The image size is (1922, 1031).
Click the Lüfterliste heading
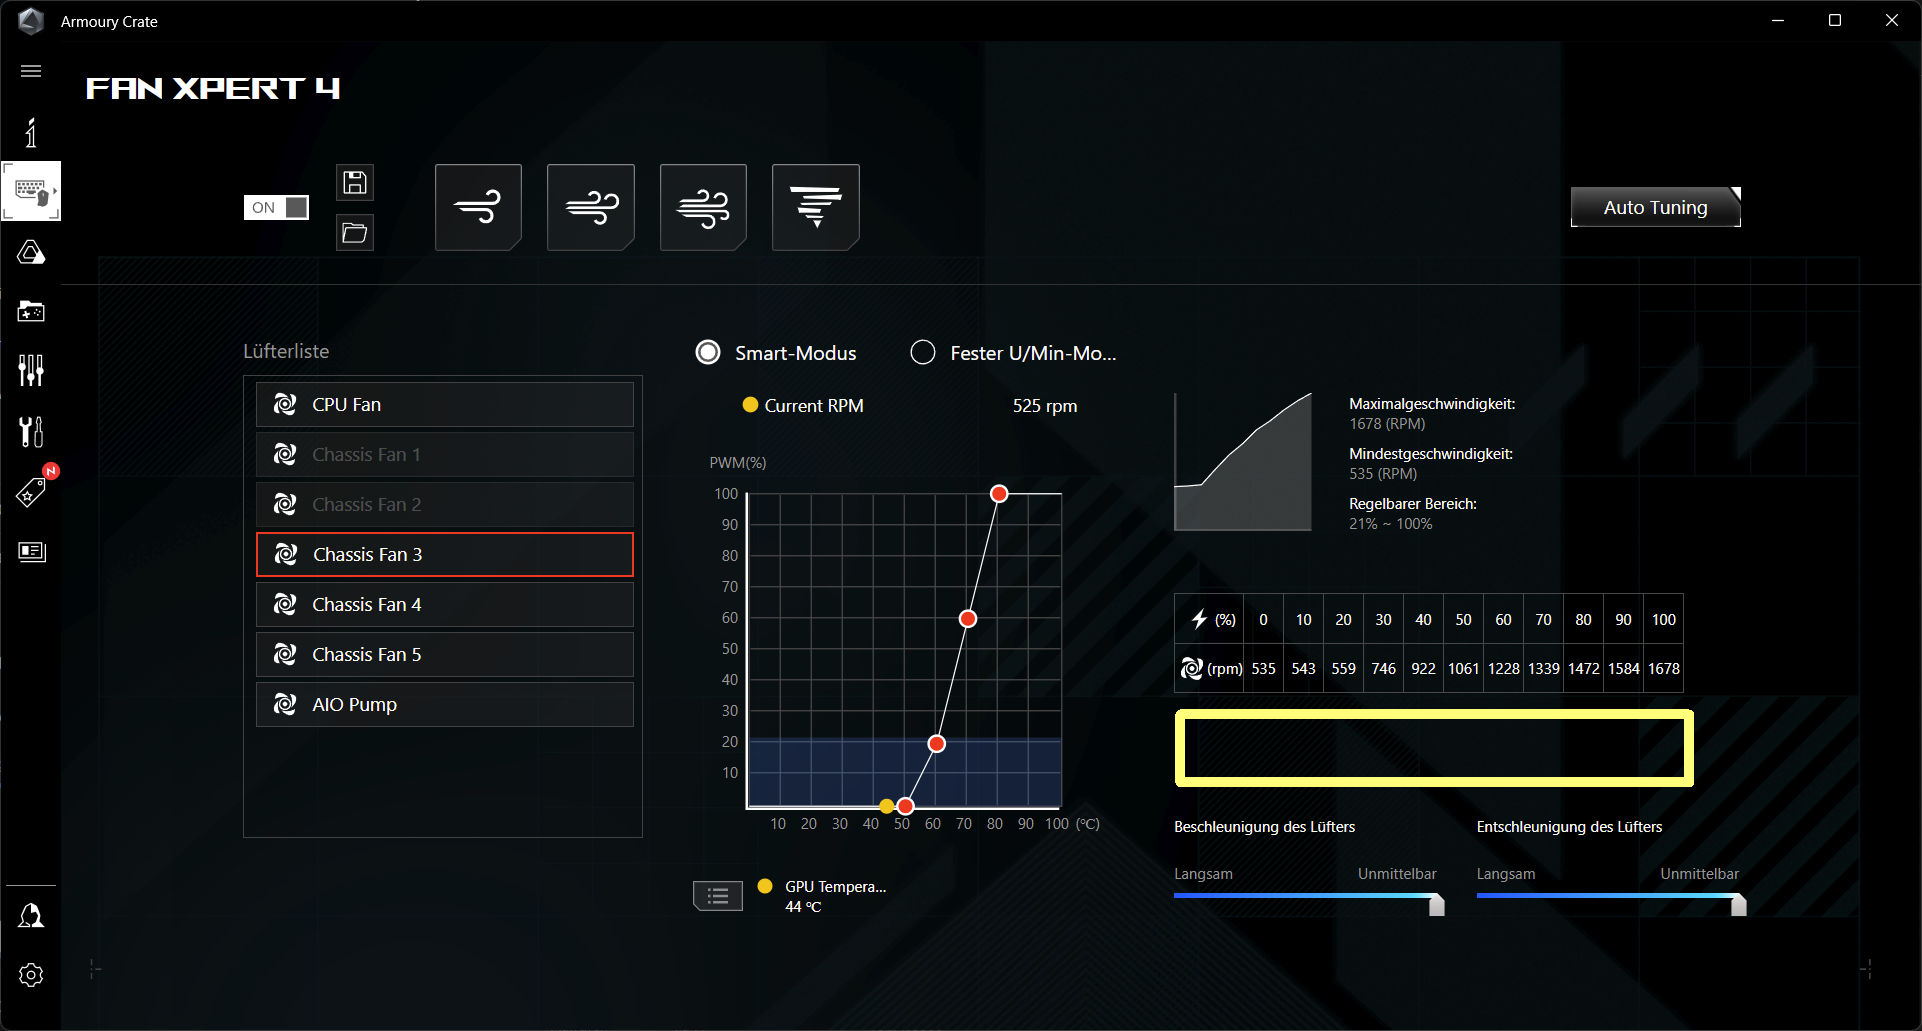(x=286, y=351)
